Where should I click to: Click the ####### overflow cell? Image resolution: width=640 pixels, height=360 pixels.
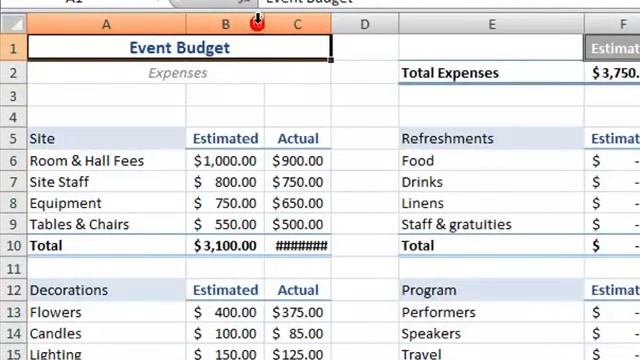click(x=298, y=246)
